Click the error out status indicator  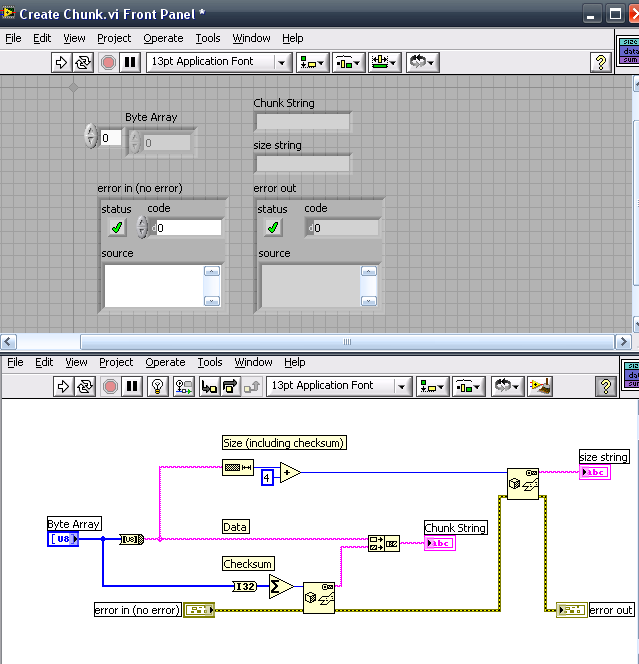[x=273, y=228]
